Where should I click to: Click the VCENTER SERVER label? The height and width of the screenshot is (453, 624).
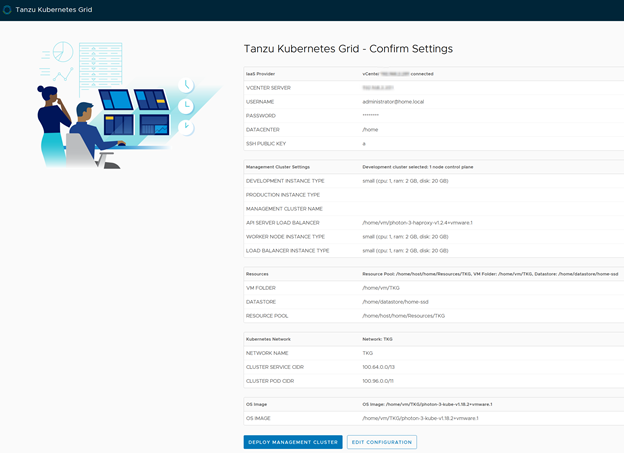[x=268, y=88]
